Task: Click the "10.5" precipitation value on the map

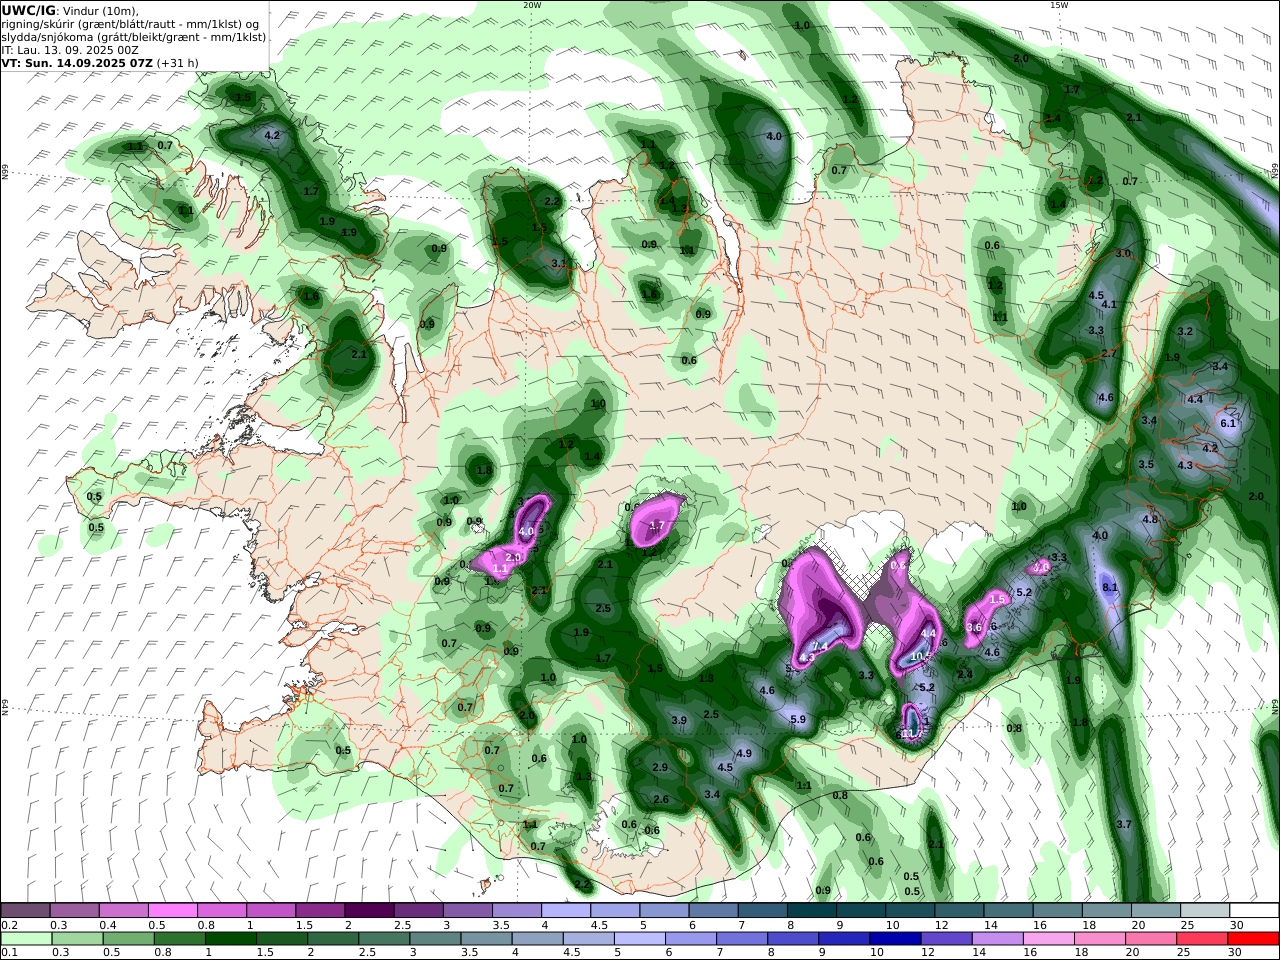Action: tap(922, 657)
